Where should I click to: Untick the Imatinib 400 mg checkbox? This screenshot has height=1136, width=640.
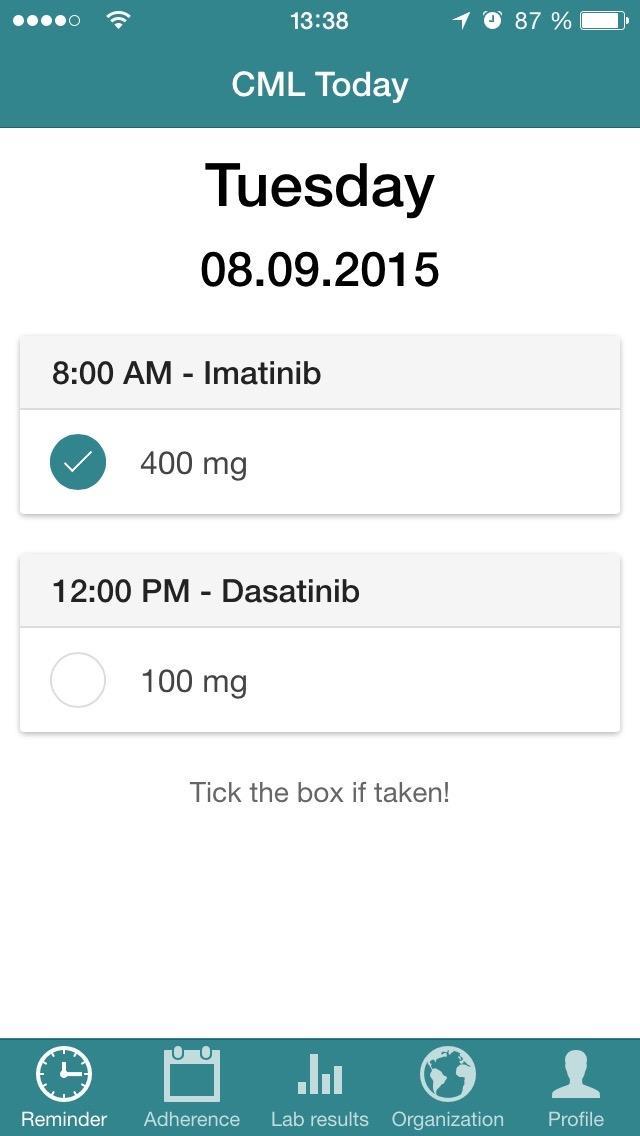(x=78, y=462)
